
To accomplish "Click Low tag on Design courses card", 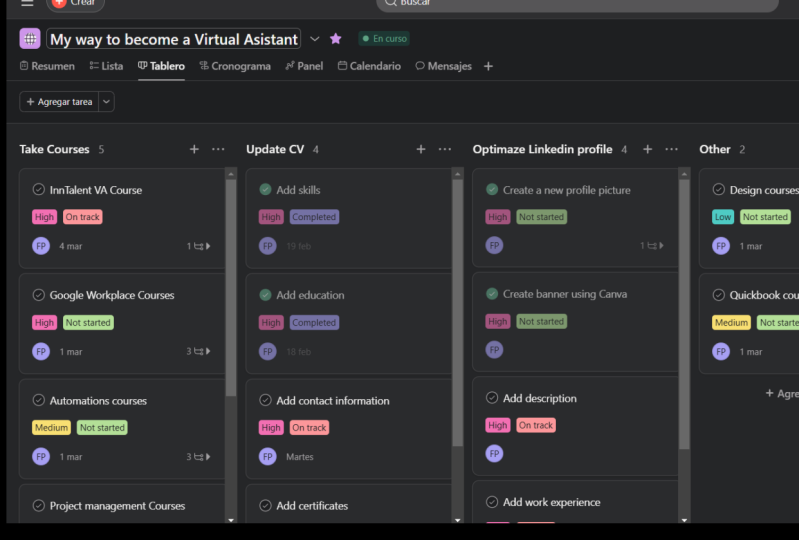I will pyautogui.click(x=723, y=217).
